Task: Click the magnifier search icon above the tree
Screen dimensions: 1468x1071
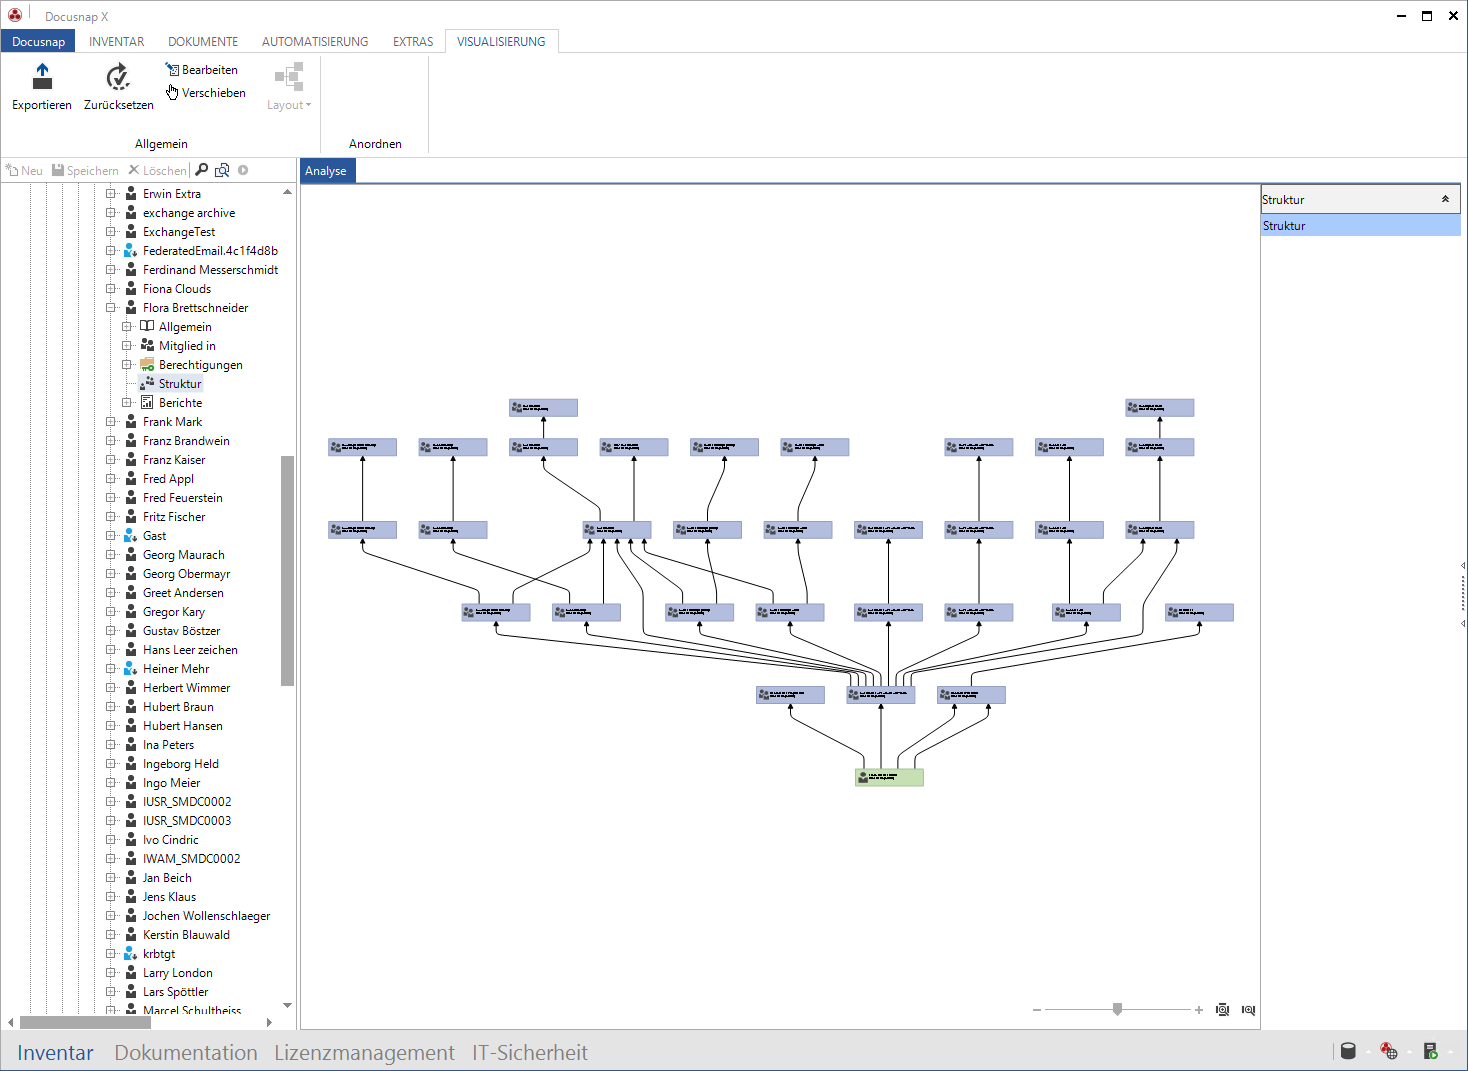Action: tap(202, 170)
